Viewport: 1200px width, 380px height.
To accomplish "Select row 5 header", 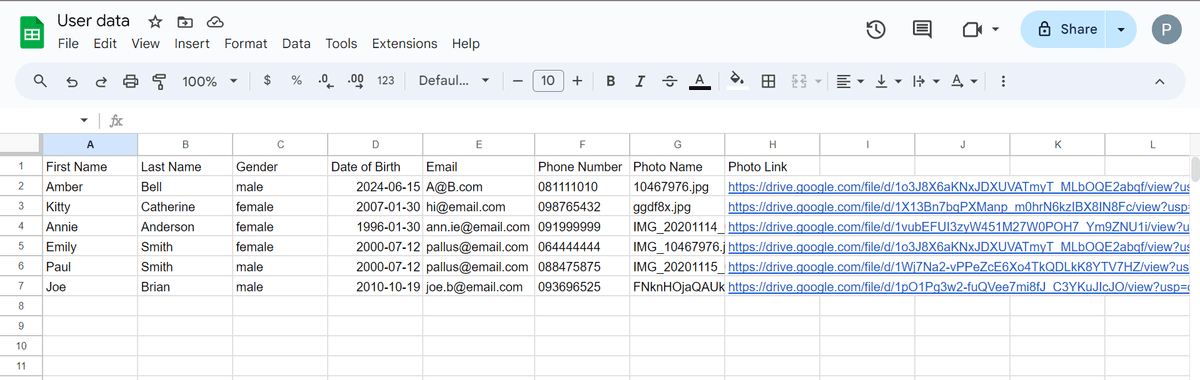I will 21,247.
